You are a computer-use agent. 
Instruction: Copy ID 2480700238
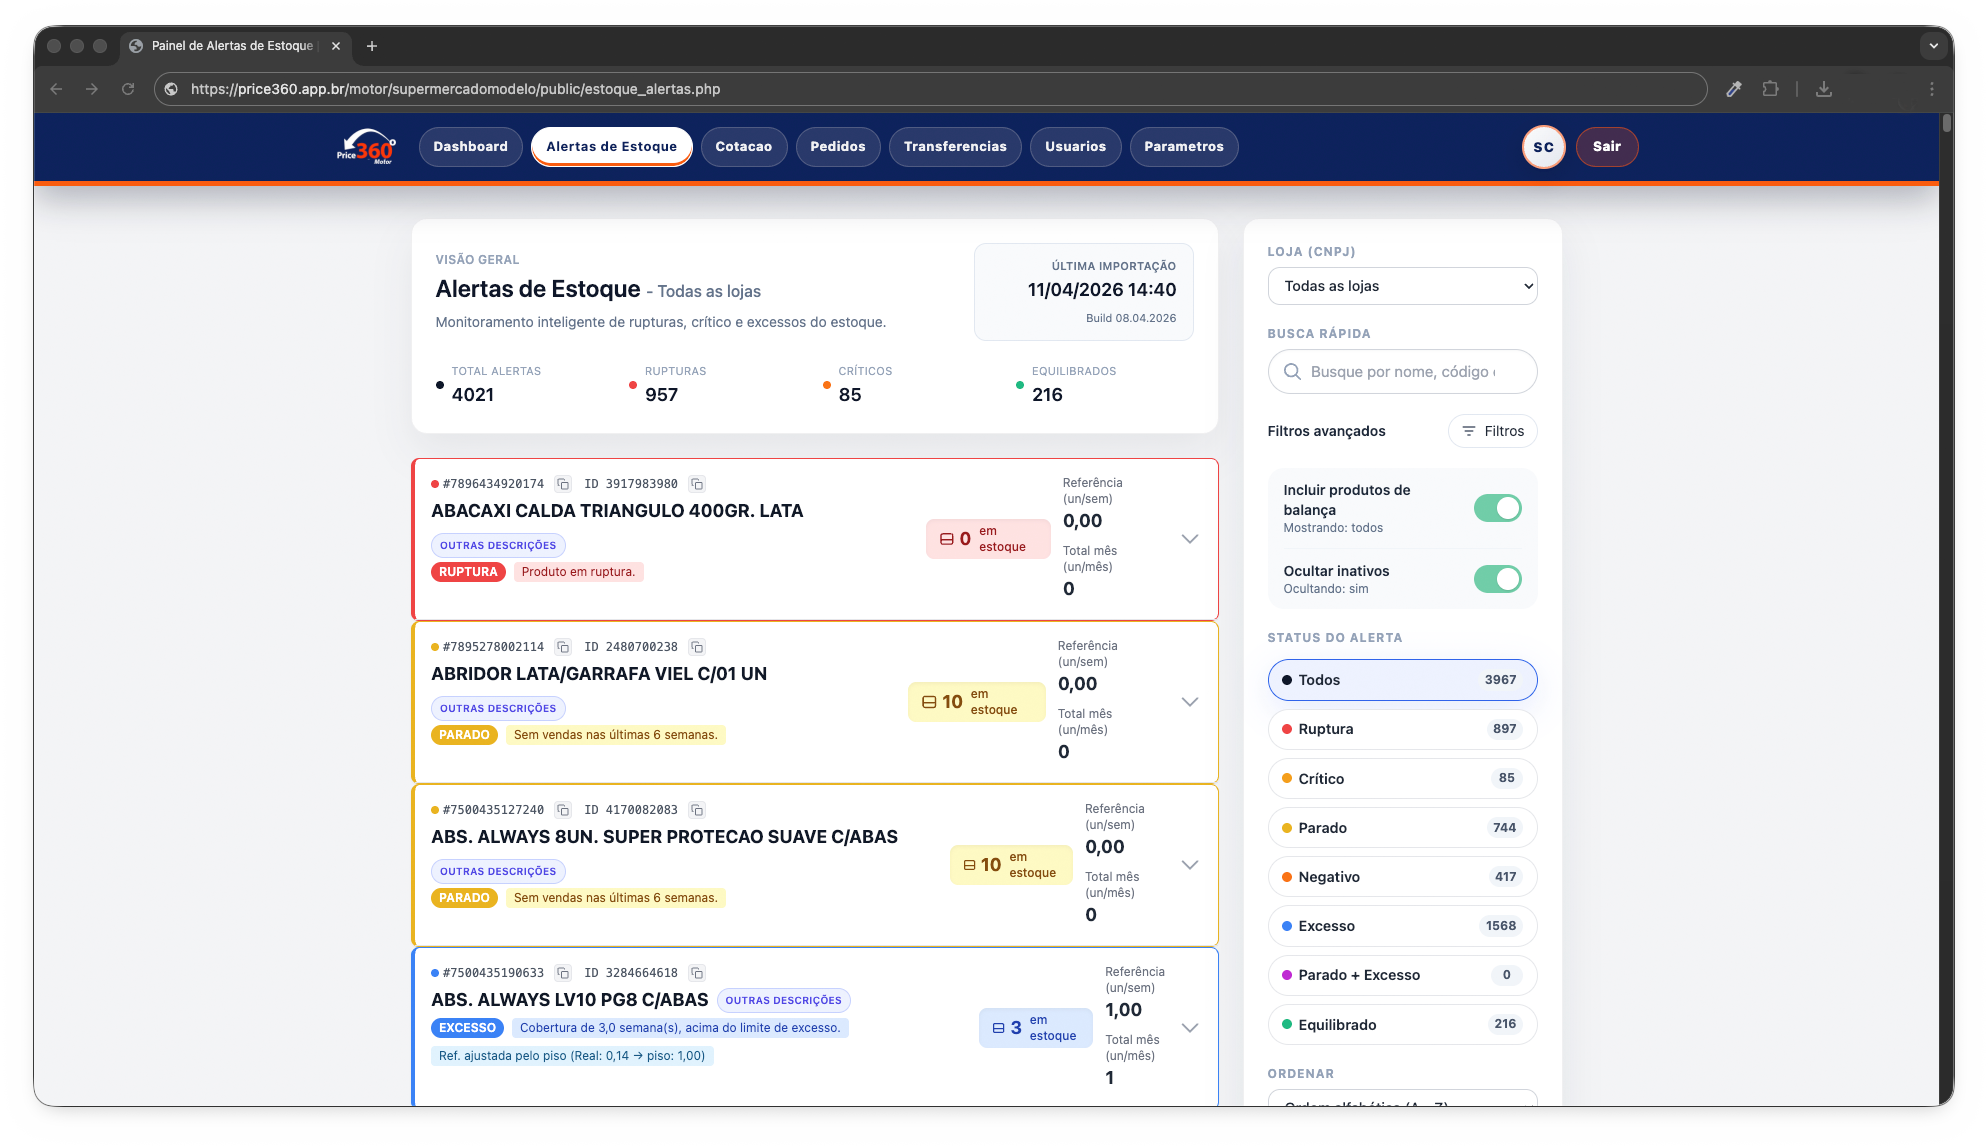[x=697, y=647]
